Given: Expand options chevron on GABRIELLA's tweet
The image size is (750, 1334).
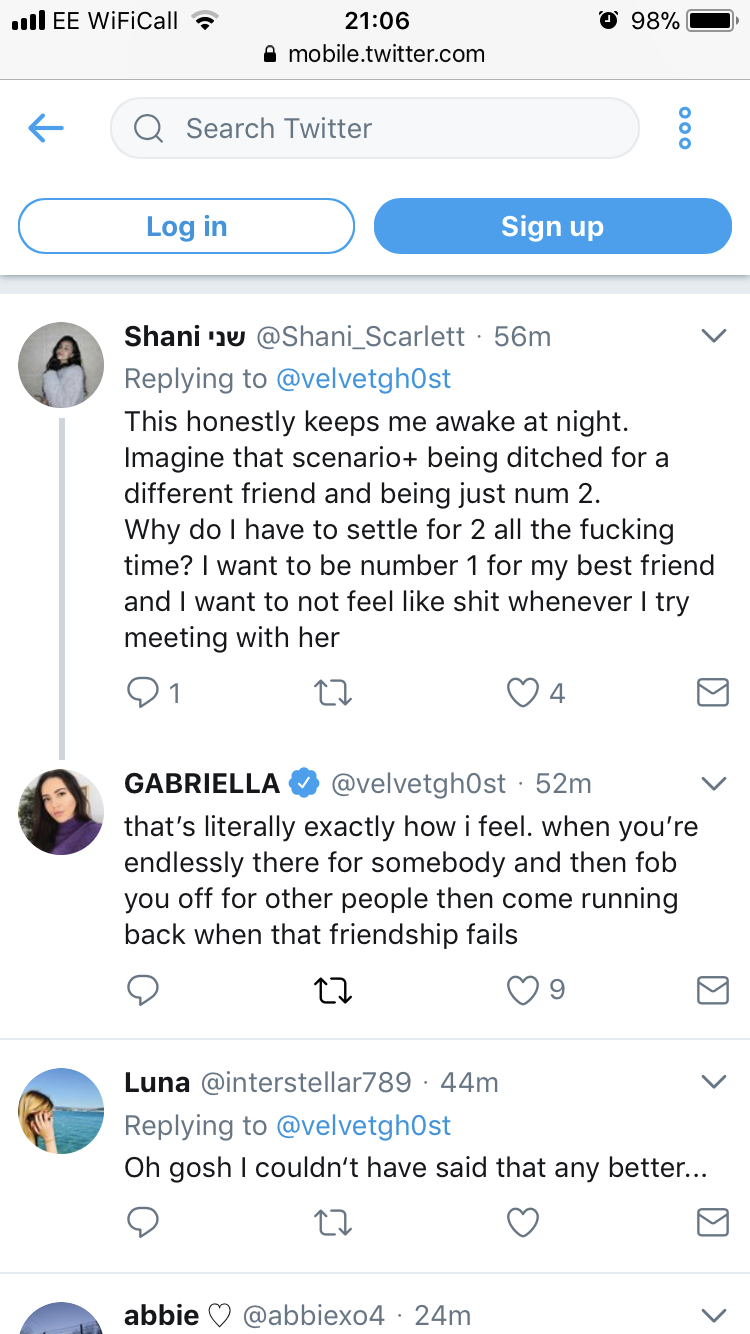Looking at the screenshot, I should tap(713, 783).
